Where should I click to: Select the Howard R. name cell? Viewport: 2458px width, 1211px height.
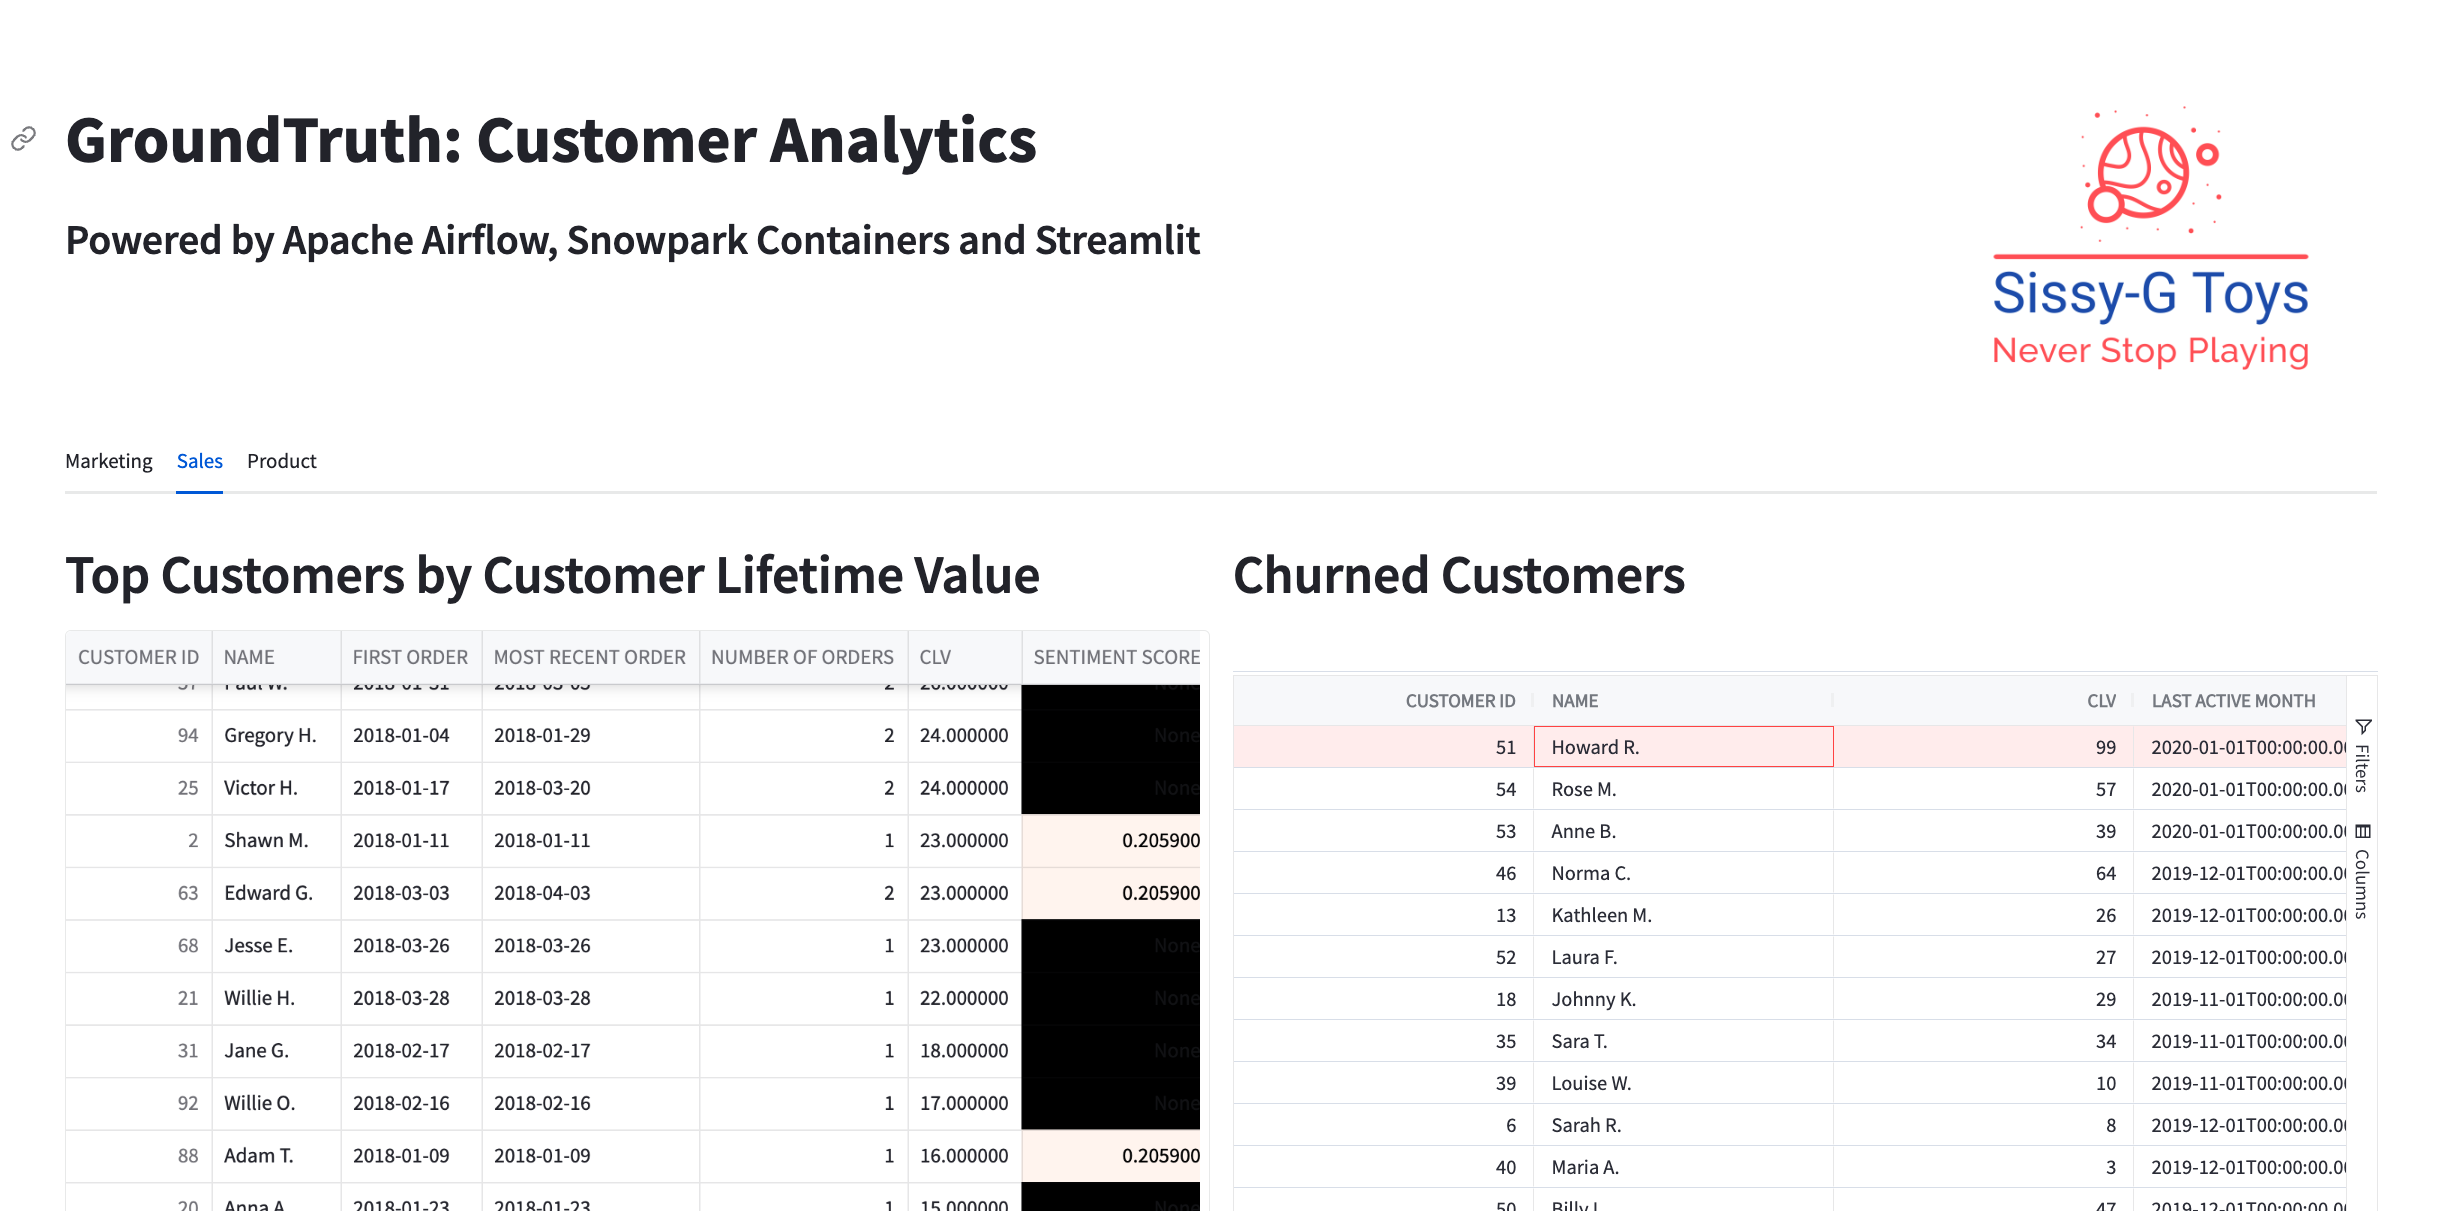(1683, 747)
